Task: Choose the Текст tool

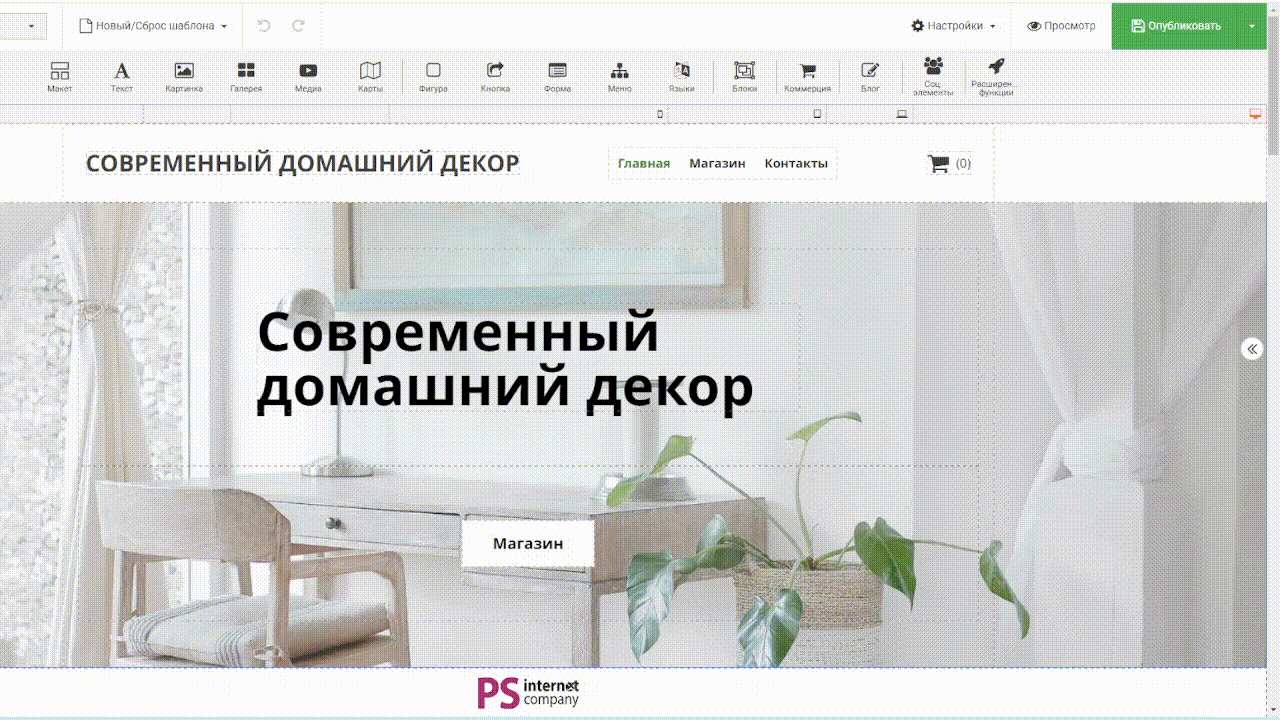Action: tap(122, 76)
